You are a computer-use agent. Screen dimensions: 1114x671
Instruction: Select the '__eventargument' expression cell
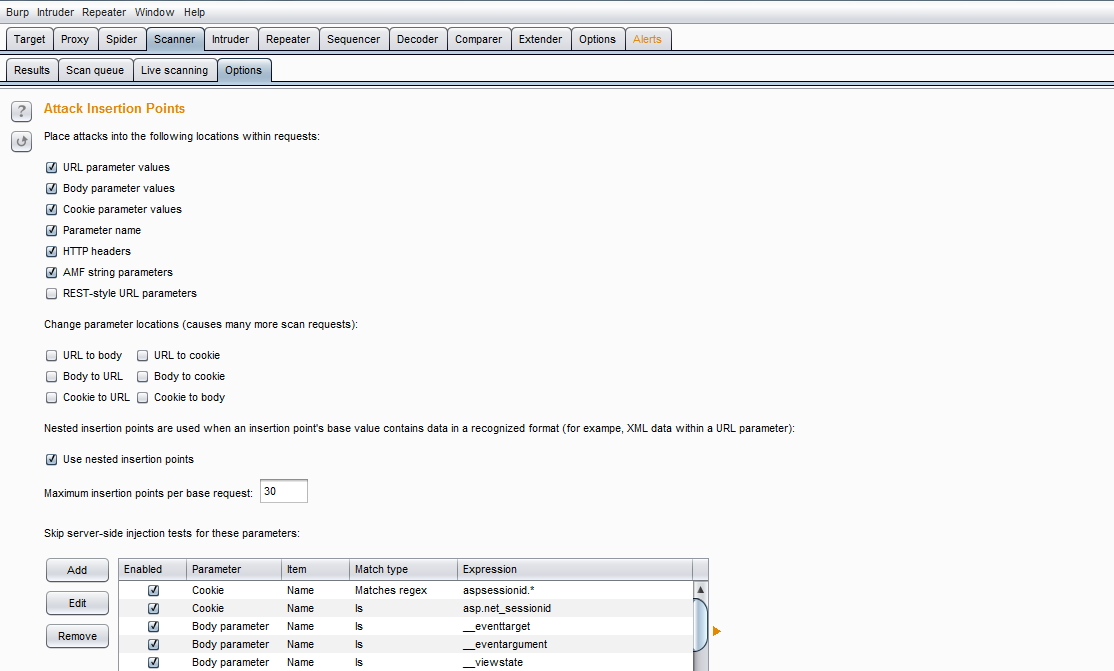575,645
